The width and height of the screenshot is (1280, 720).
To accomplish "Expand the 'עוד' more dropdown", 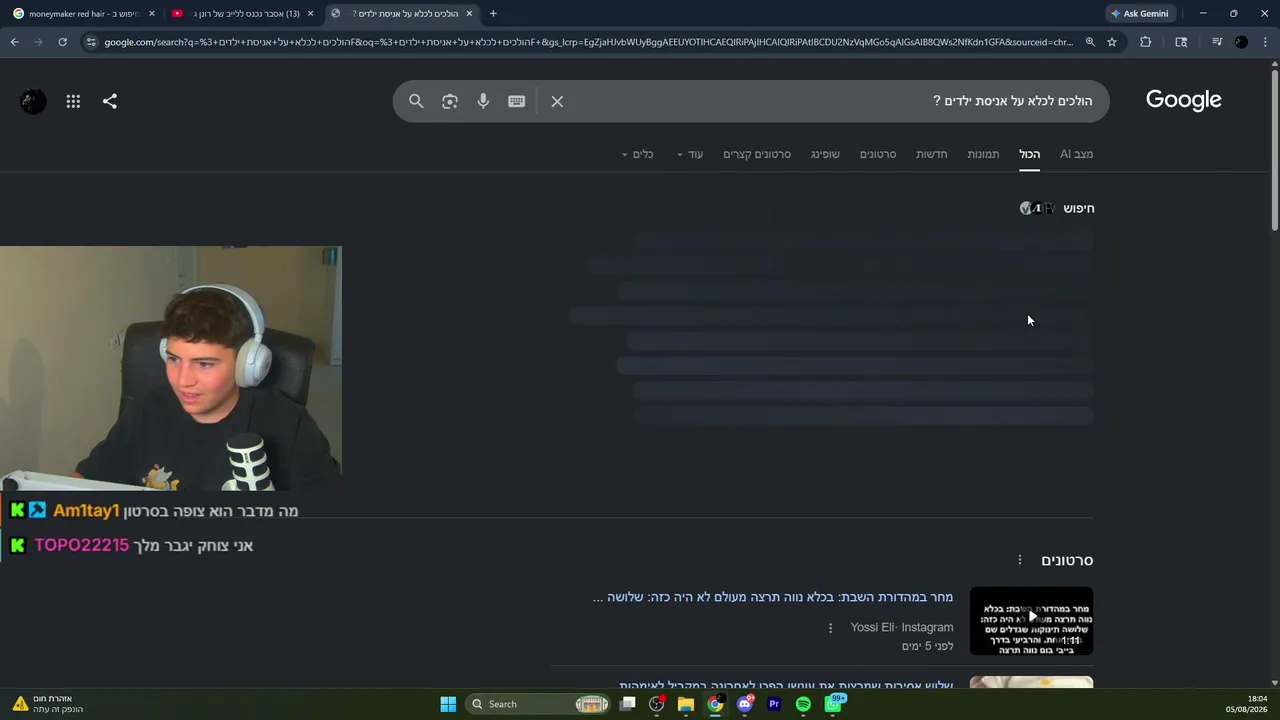I will coord(690,154).
